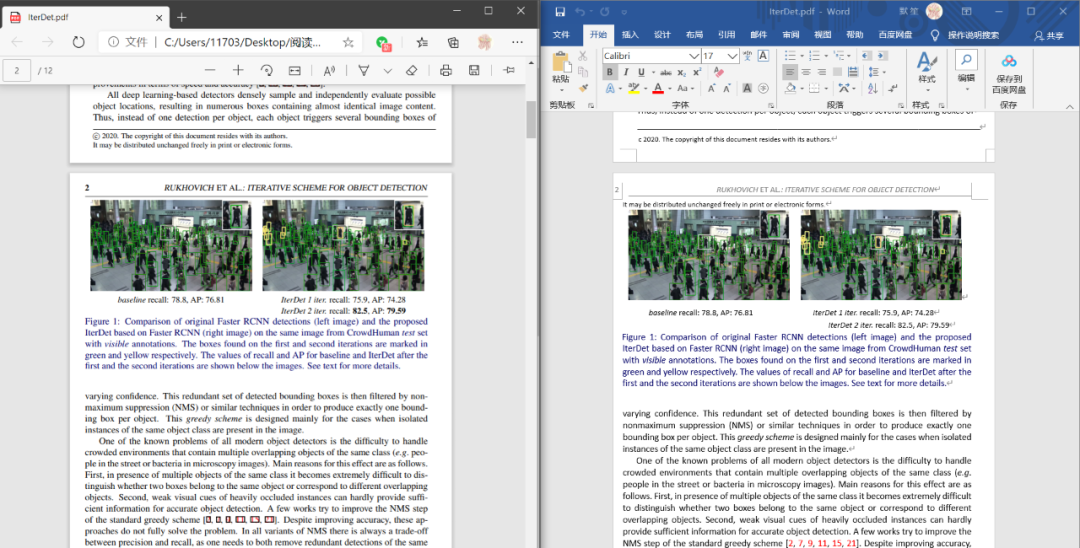Grow the font size in Word

(712, 88)
